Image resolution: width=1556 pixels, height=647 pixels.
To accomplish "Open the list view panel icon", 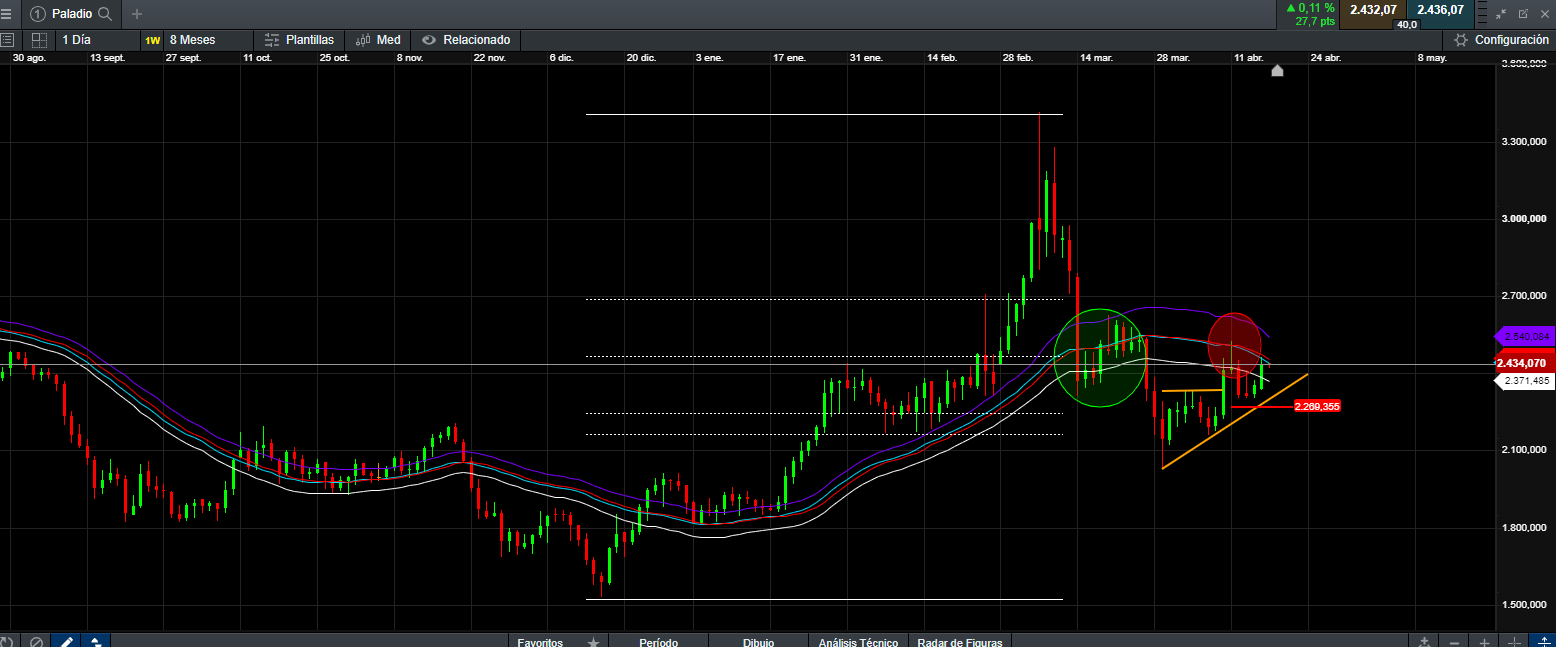I will 7,40.
